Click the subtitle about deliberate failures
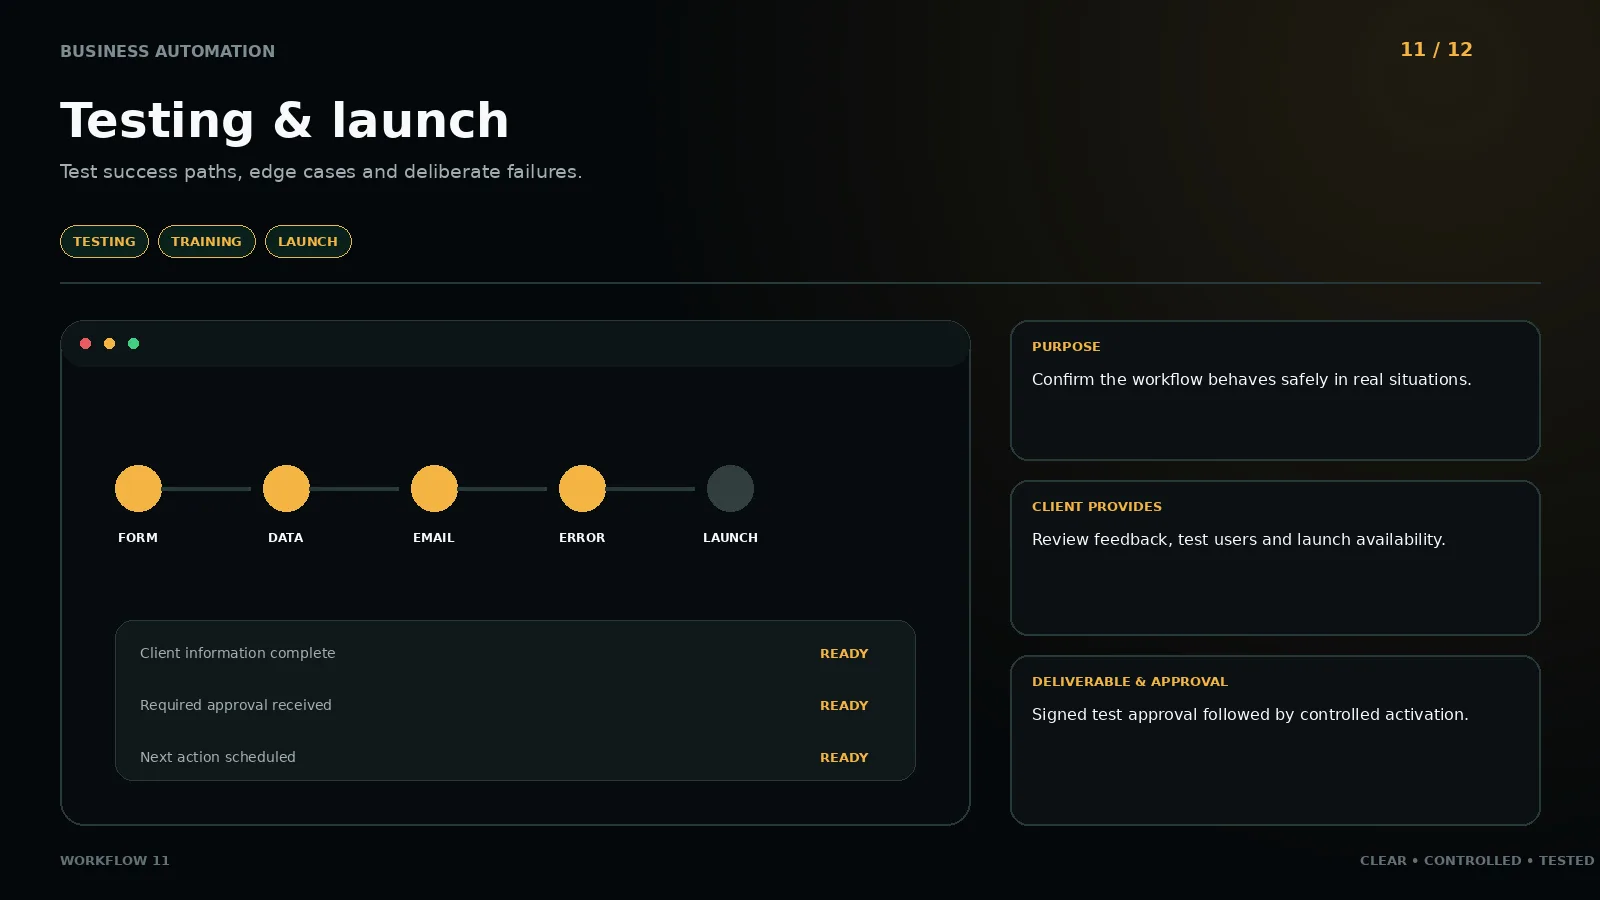The image size is (1600, 900). [x=321, y=172]
